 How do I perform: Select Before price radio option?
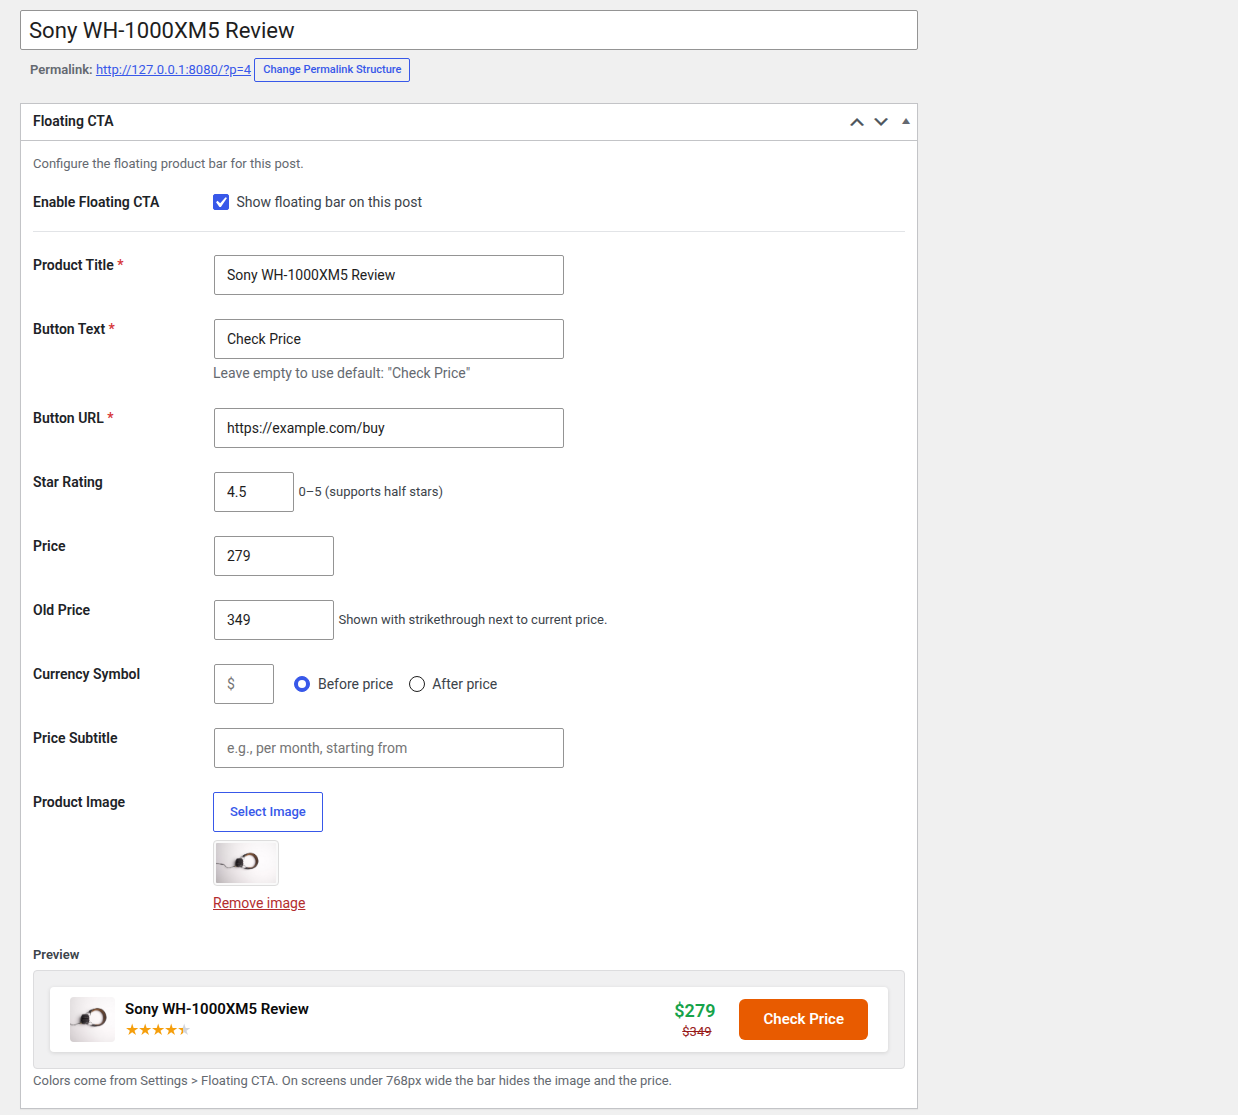click(x=302, y=684)
